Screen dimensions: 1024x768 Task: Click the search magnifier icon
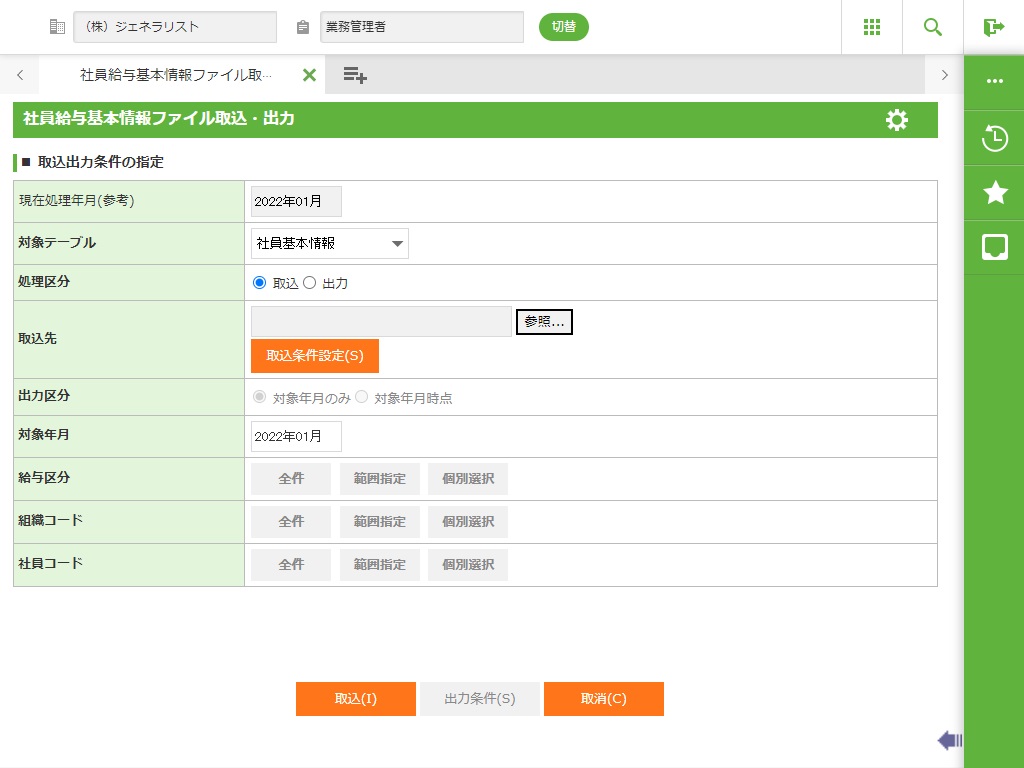(933, 27)
